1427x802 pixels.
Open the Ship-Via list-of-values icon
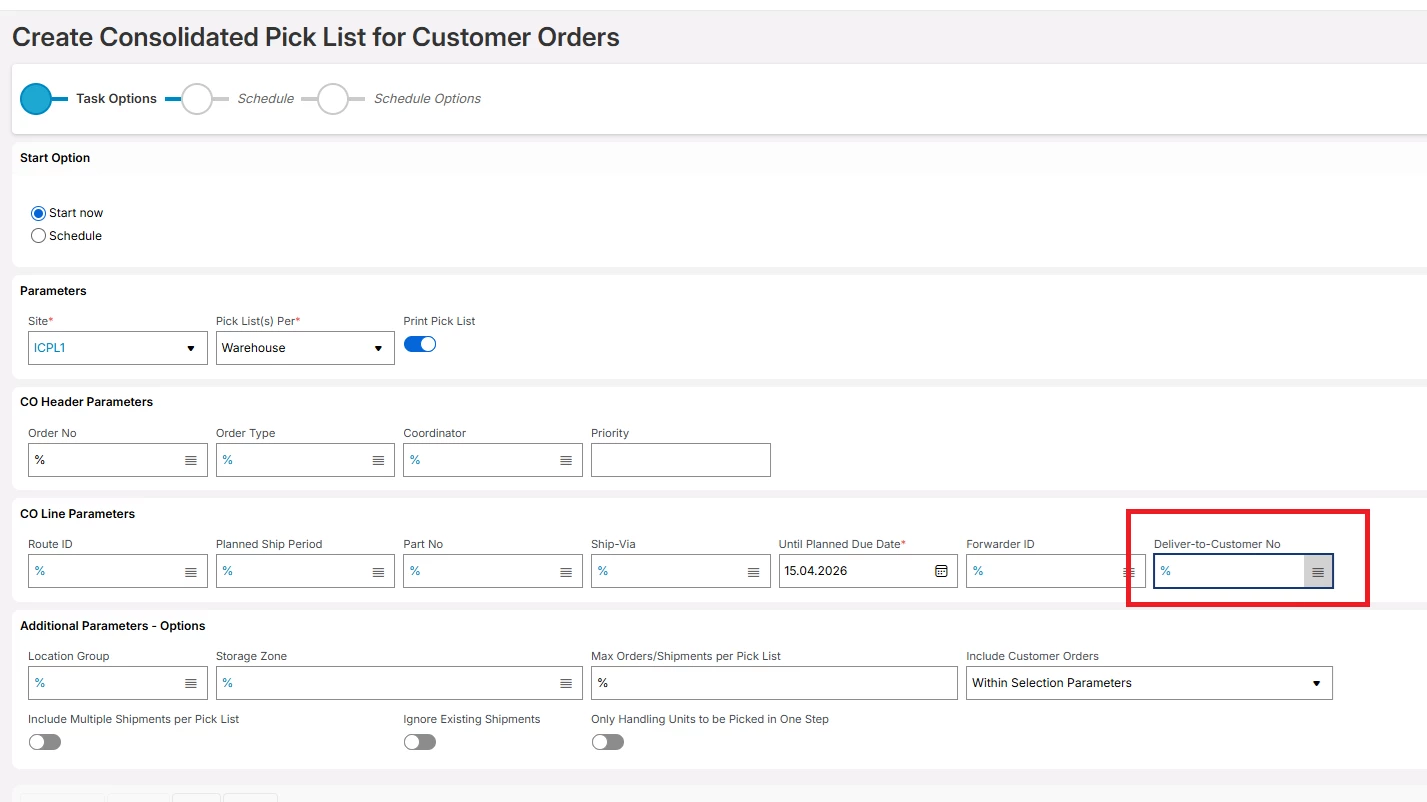click(x=753, y=572)
